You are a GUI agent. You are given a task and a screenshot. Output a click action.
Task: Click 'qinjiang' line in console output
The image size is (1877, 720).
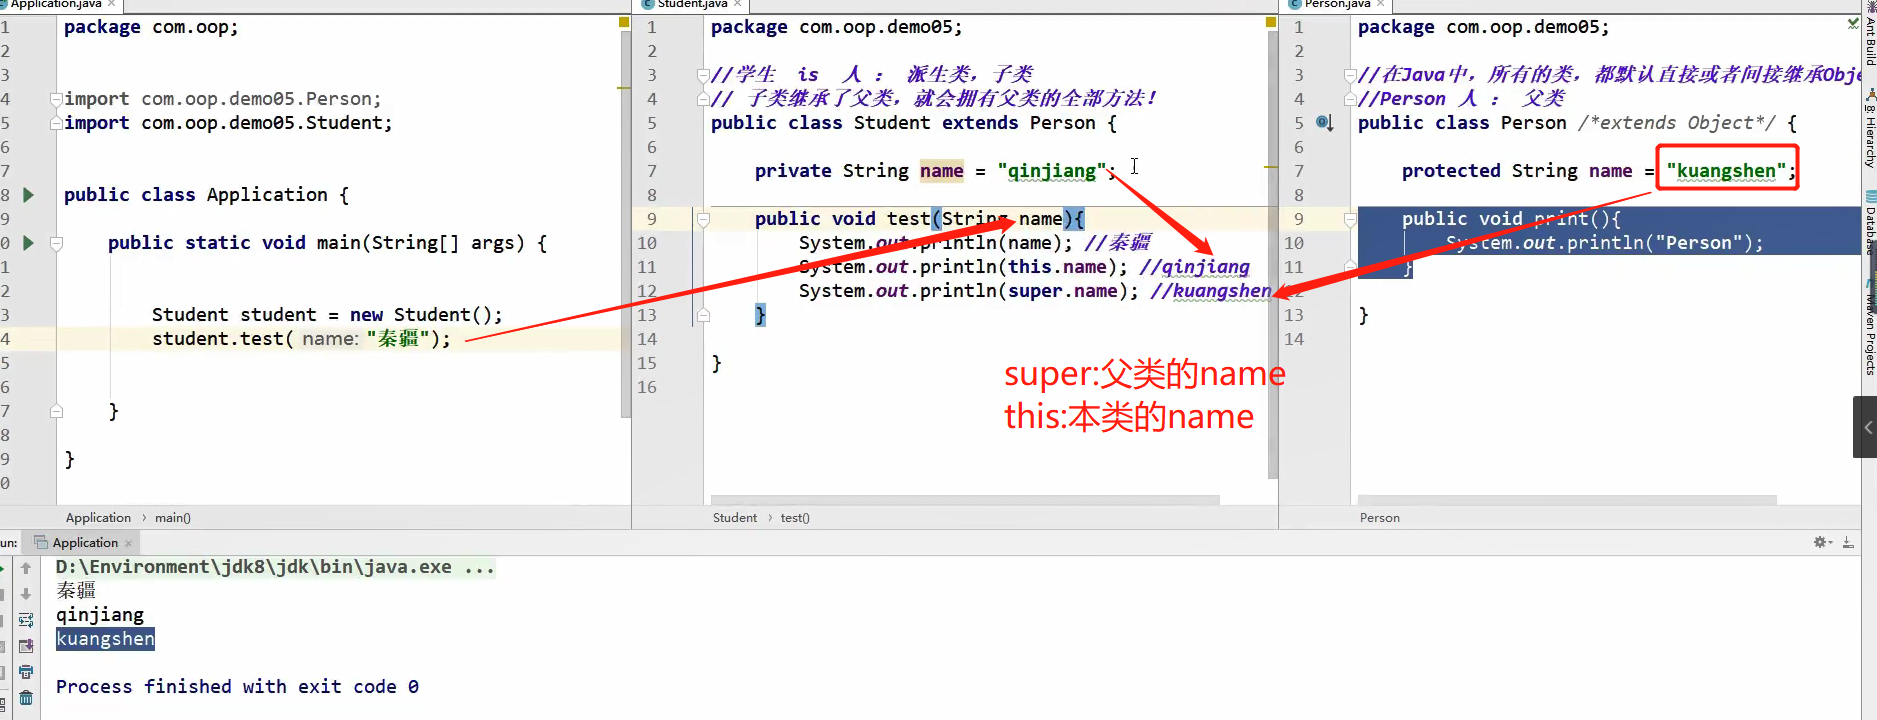[100, 615]
